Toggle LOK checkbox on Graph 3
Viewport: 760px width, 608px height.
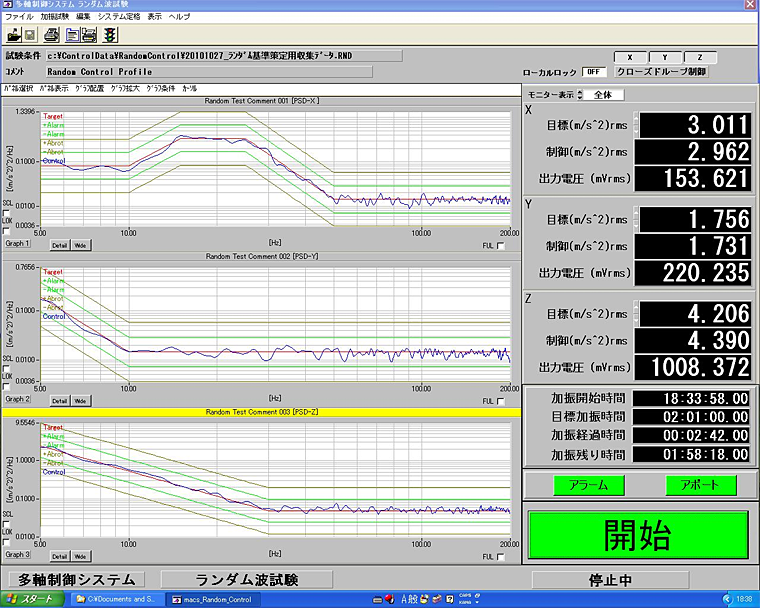pyautogui.click(x=6, y=542)
